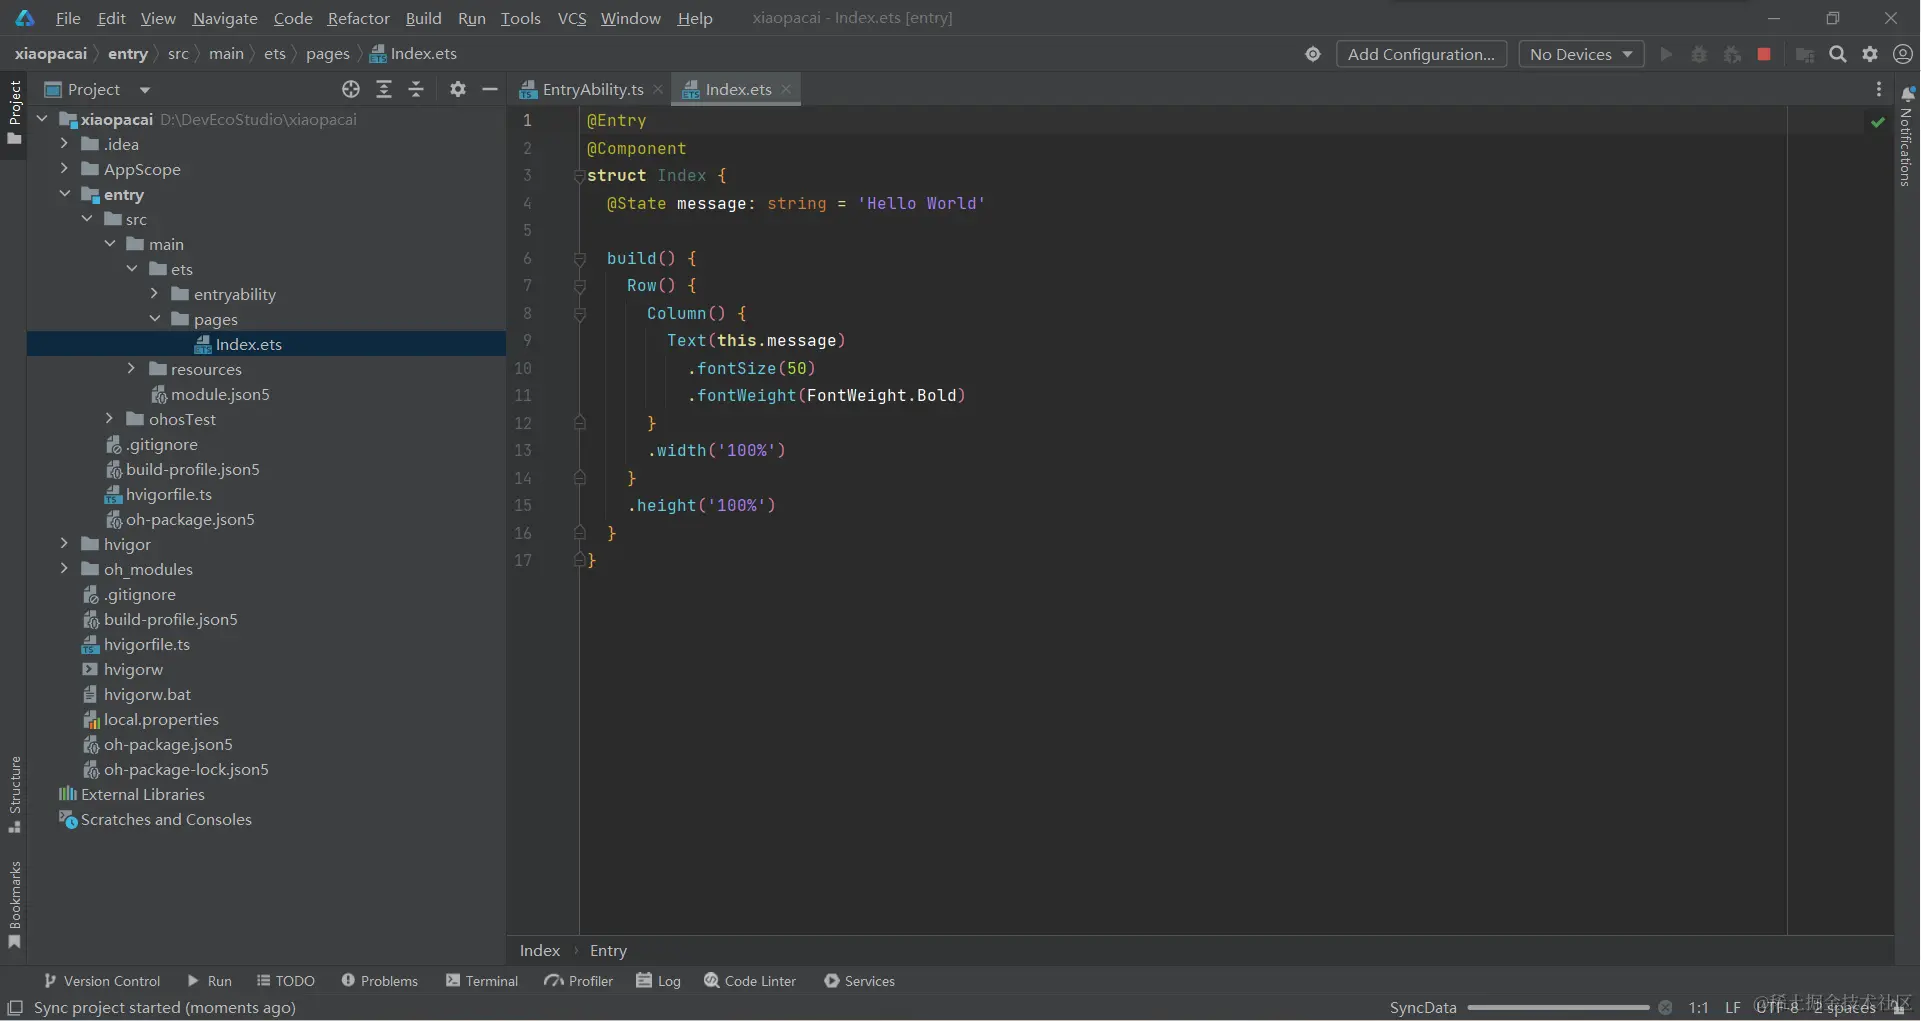Click the Debug bug icon in toolbar
This screenshot has width=1921, height=1021.
[1699, 54]
